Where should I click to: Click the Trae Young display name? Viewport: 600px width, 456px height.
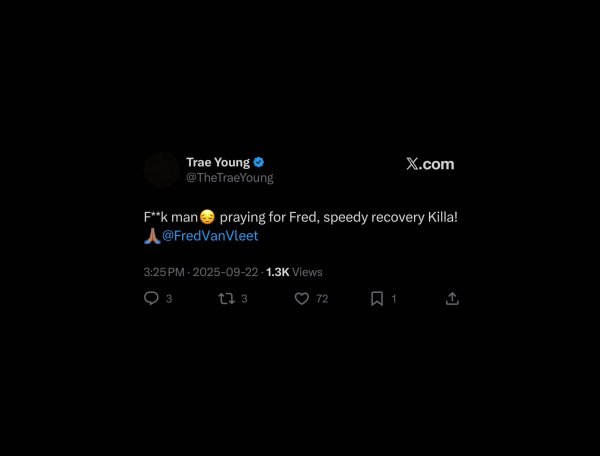pyautogui.click(x=218, y=162)
